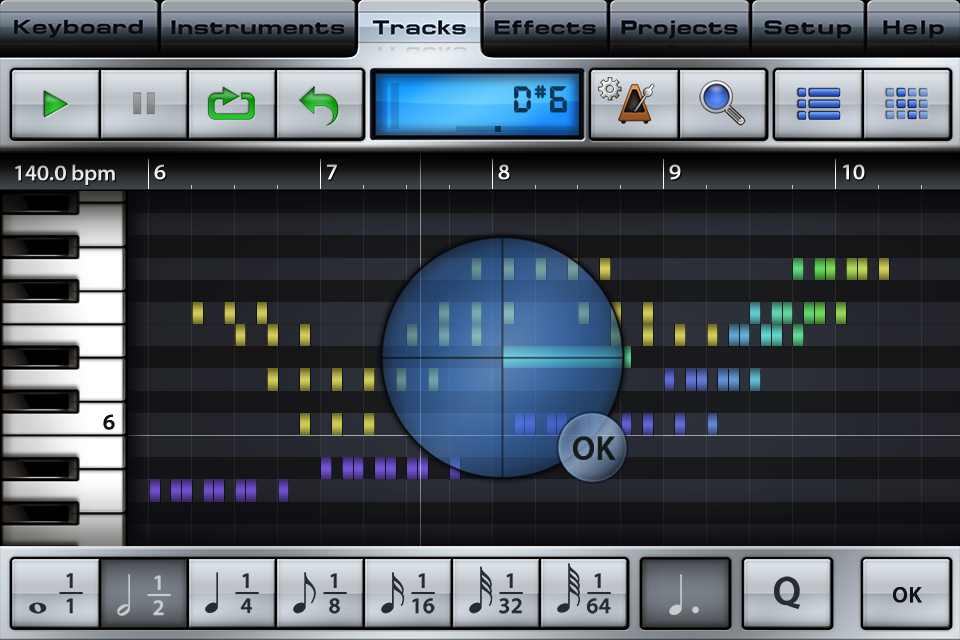
Task: Select whole note 1/1 length
Action: pyautogui.click(x=55, y=593)
